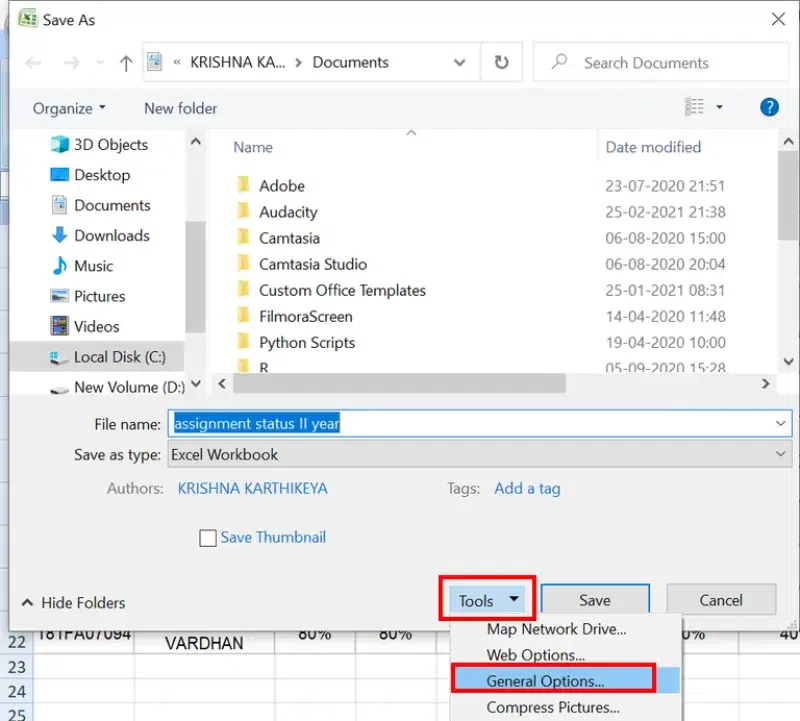Edit the author KRISHNA KARTHIKEYA
The image size is (800, 721).
(x=253, y=488)
